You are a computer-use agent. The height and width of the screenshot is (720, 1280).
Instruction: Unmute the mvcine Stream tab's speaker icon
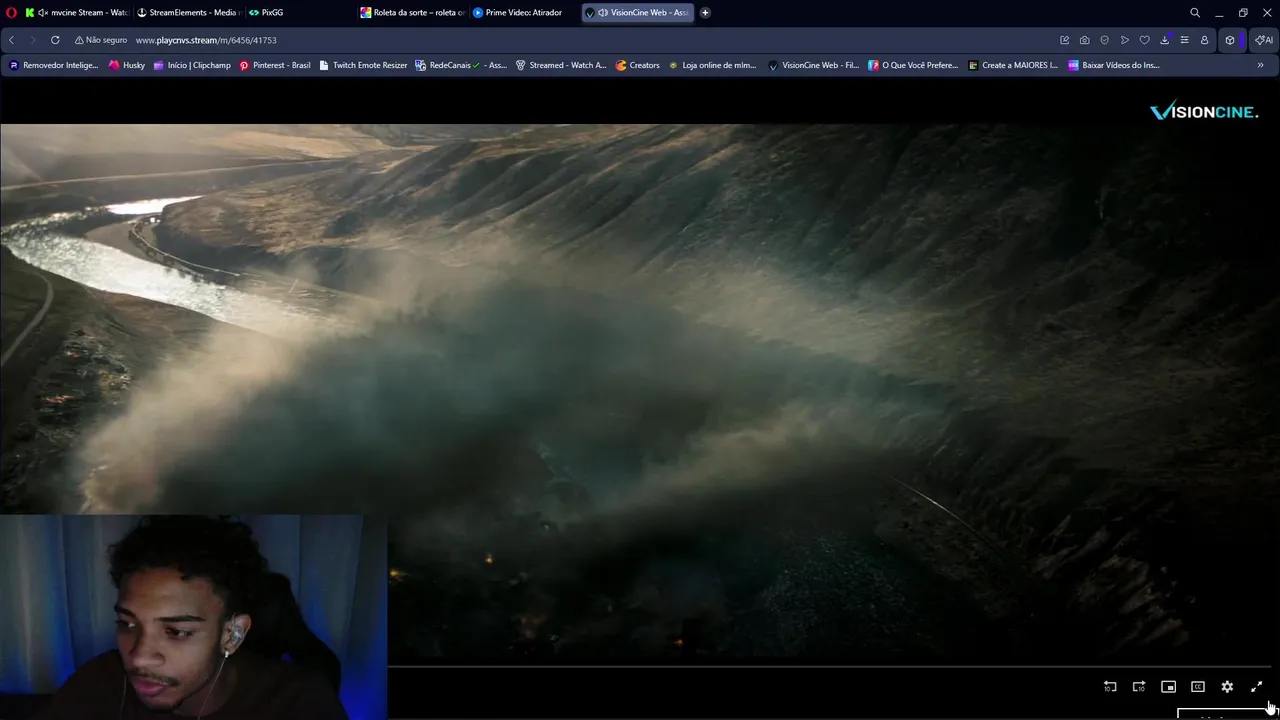tap(43, 12)
